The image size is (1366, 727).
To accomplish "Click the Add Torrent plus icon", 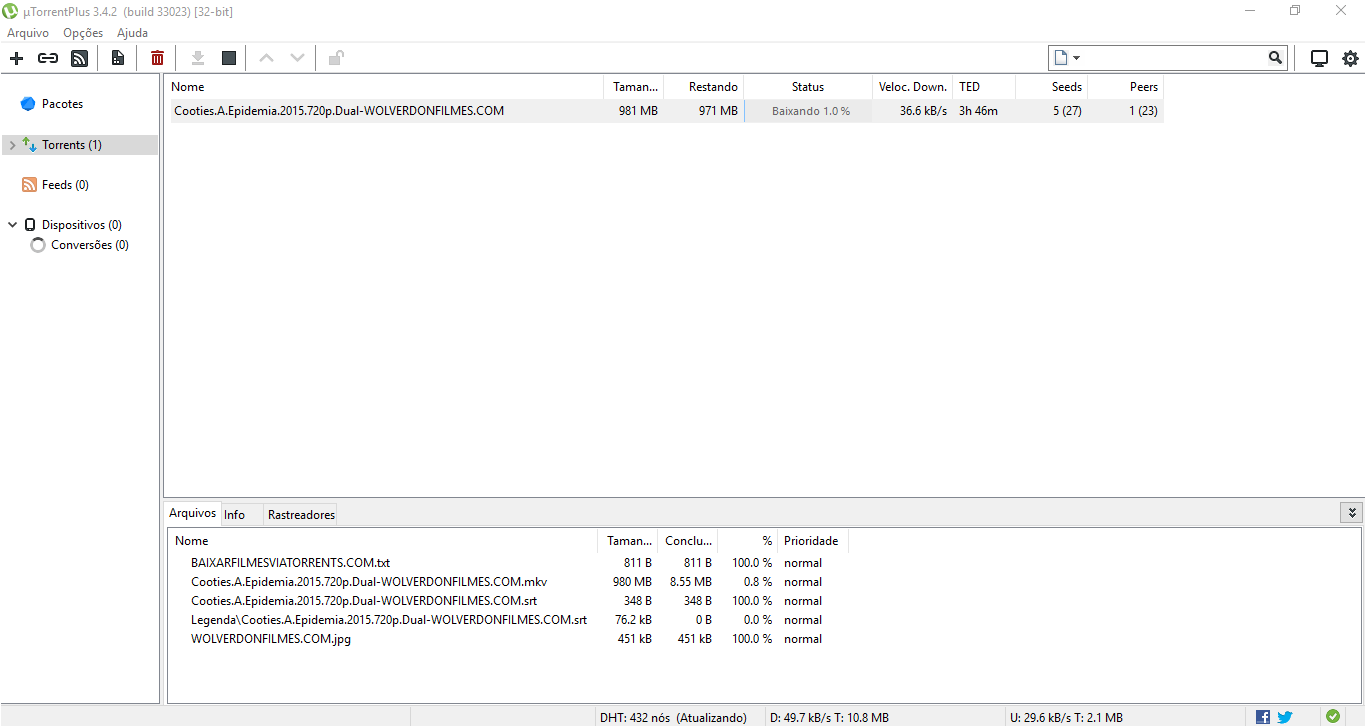I will 16,58.
